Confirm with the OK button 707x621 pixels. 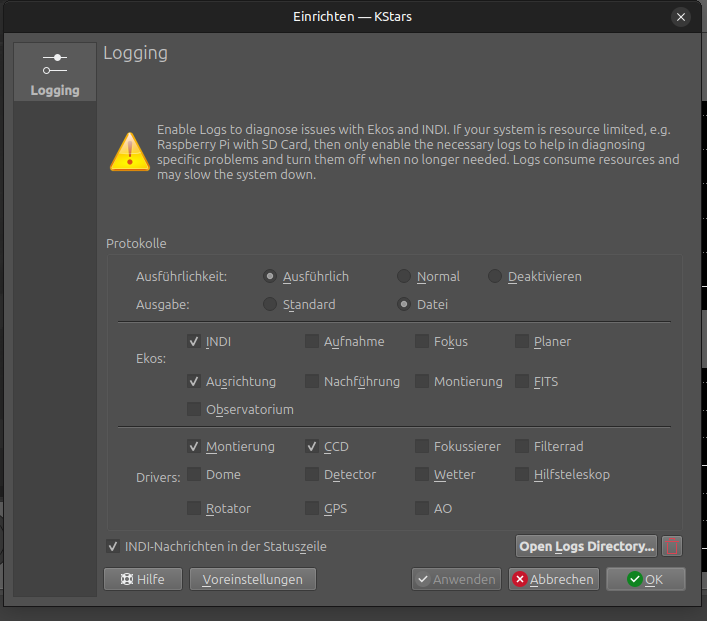646,579
